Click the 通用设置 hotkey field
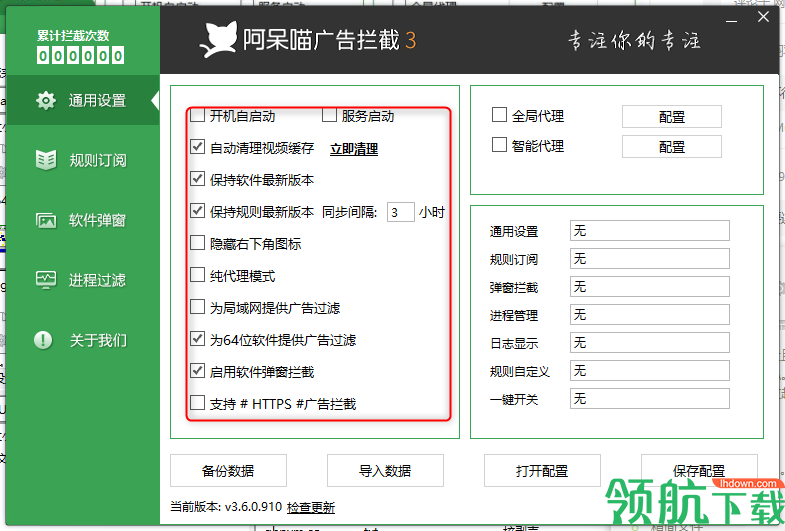Screen dimensions: 785x531 coord(650,231)
